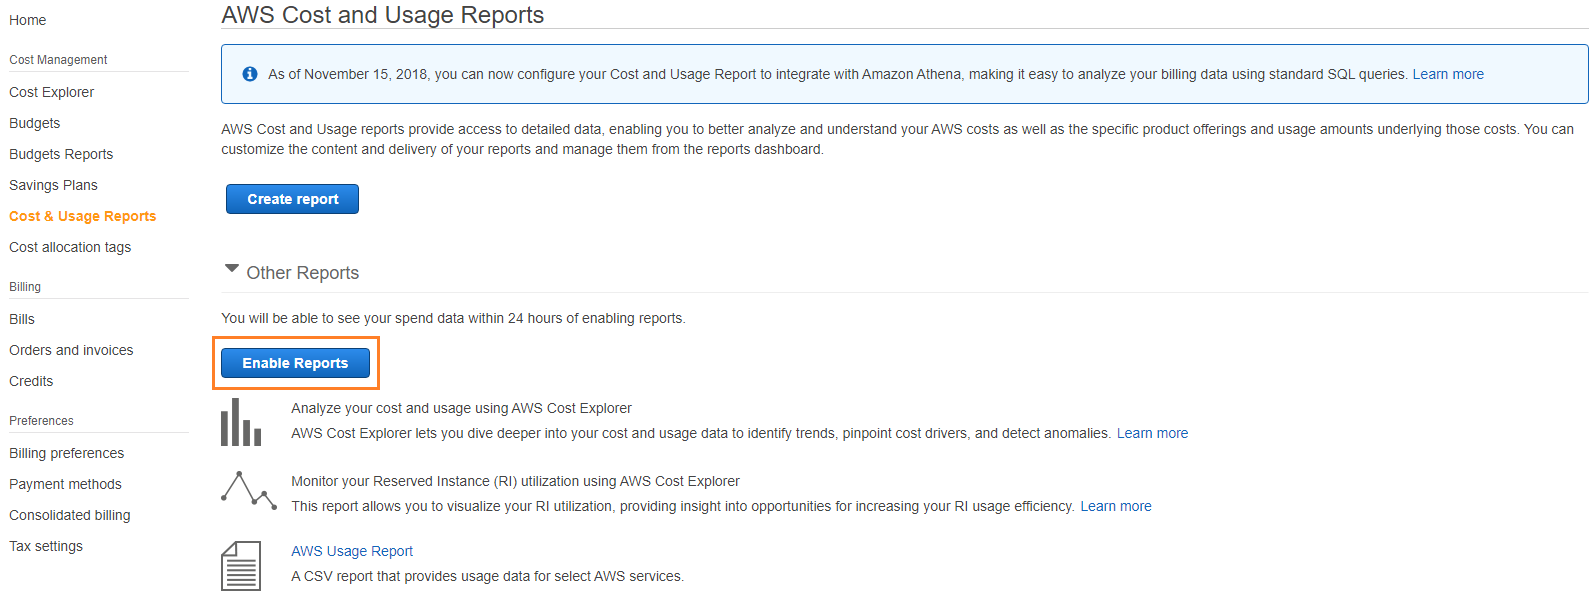1593x602 pixels.
Task: Open Learn more link in Athena notice
Action: click(1448, 74)
